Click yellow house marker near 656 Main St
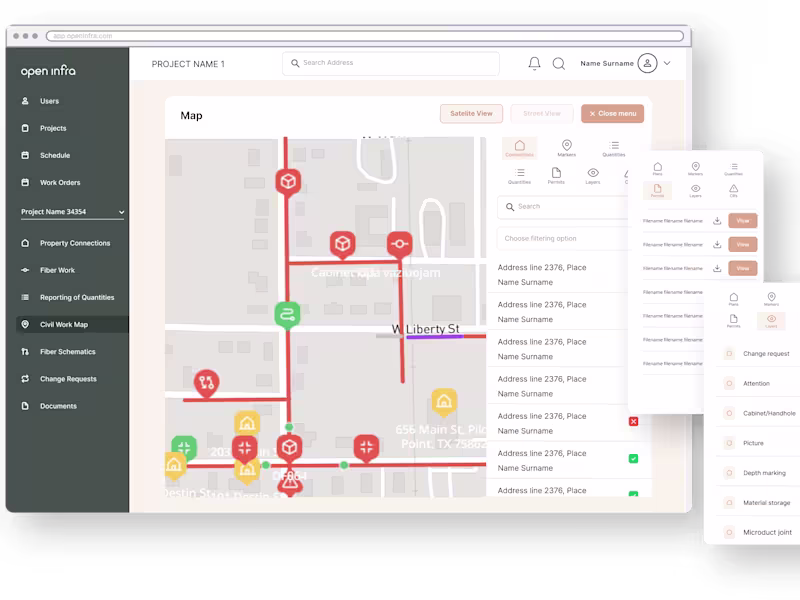Viewport: 800px width, 600px height. coord(444,402)
